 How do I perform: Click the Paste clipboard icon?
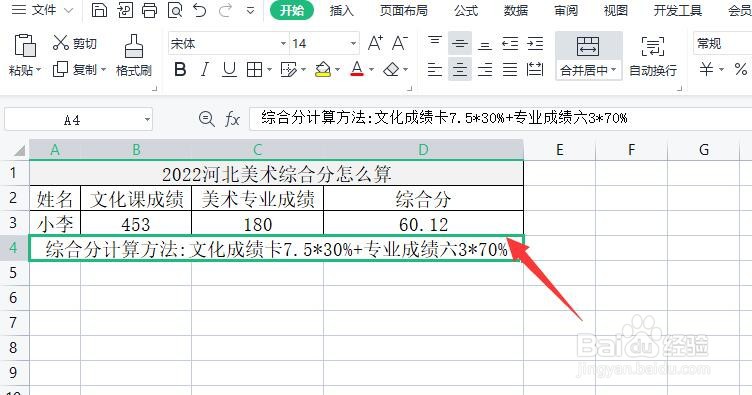[x=24, y=46]
